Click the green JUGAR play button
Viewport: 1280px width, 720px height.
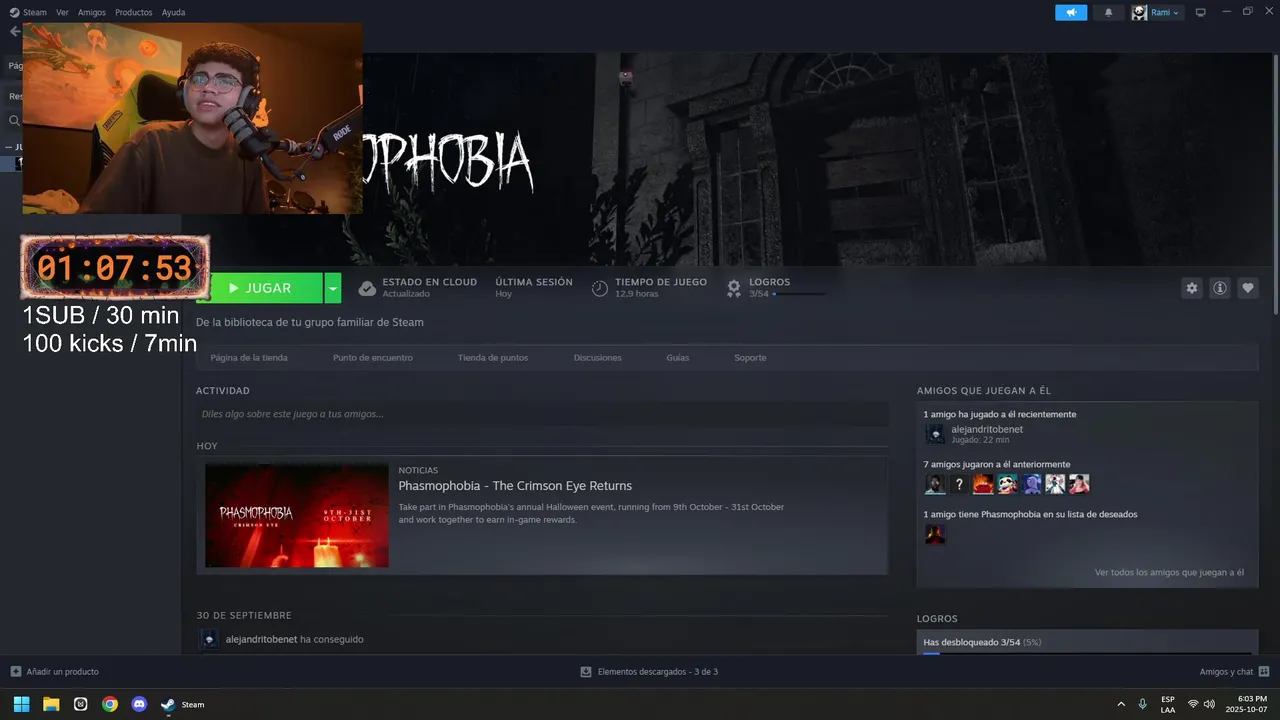point(260,288)
